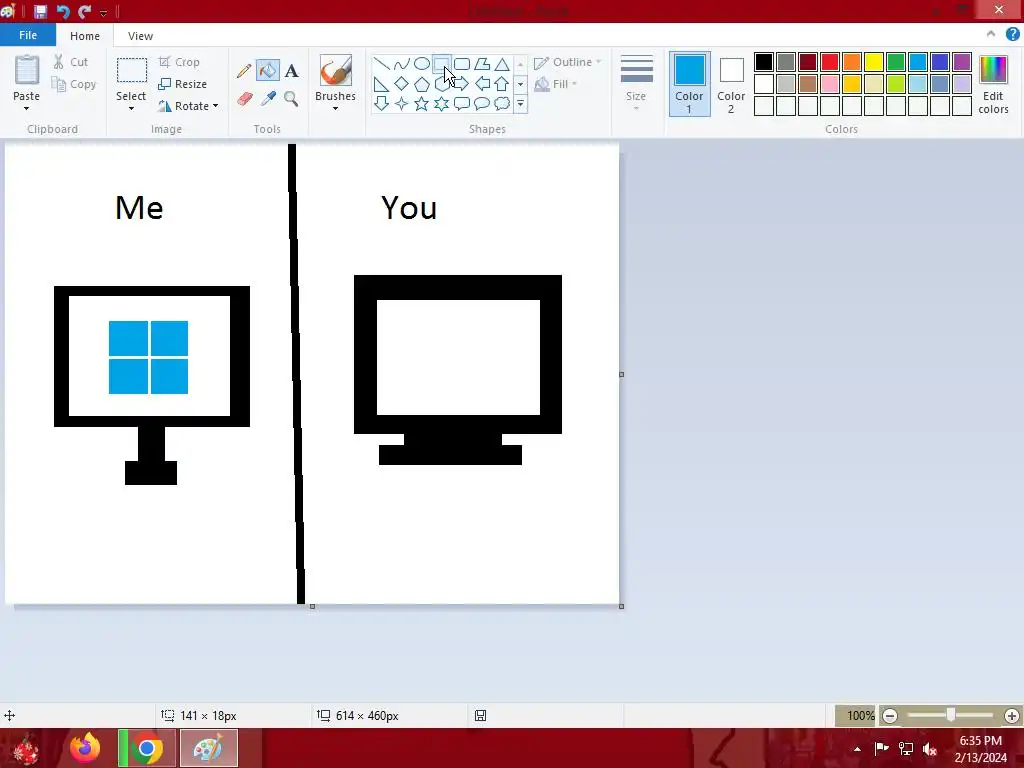Choose the Oval shape
This screenshot has height=768, width=1024.
click(x=422, y=64)
